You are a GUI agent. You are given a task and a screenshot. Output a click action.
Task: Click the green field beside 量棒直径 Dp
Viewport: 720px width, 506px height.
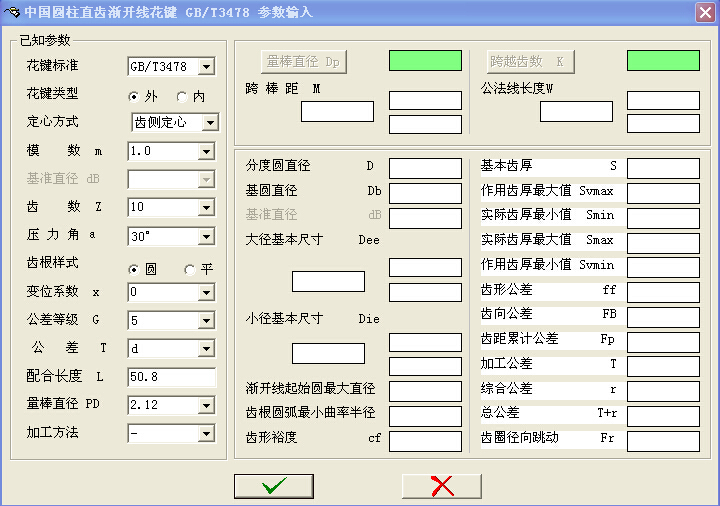pyautogui.click(x=425, y=60)
